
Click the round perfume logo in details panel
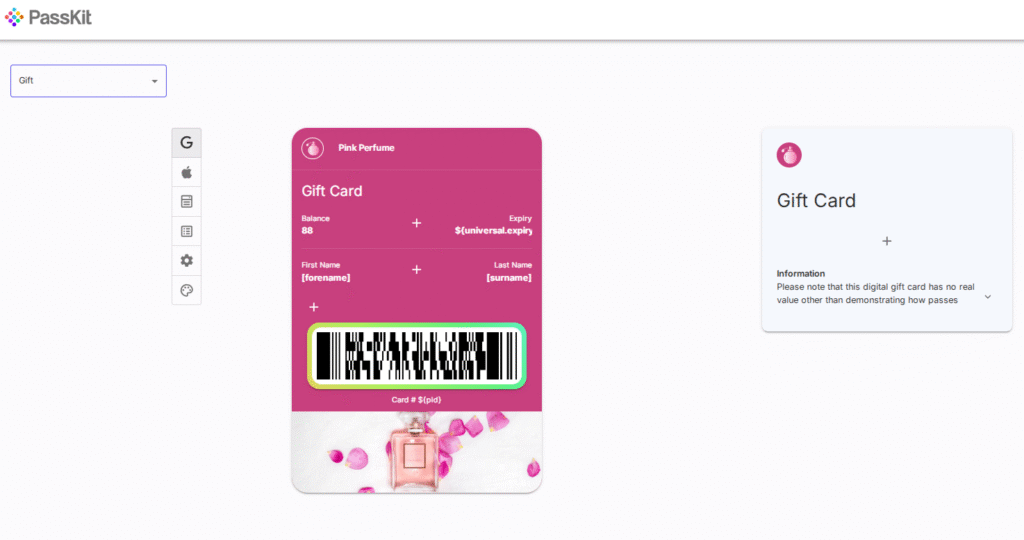coord(789,155)
